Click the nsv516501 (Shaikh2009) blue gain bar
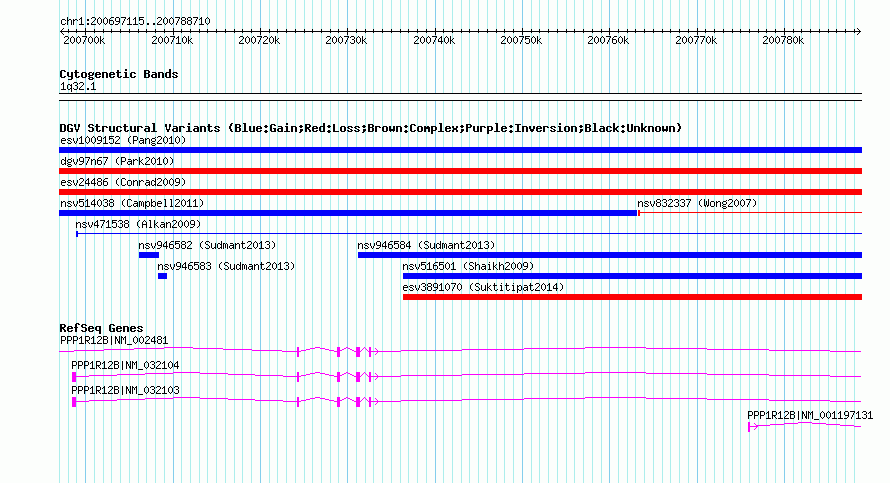Viewport: 890px width, 483px height. [x=632, y=276]
